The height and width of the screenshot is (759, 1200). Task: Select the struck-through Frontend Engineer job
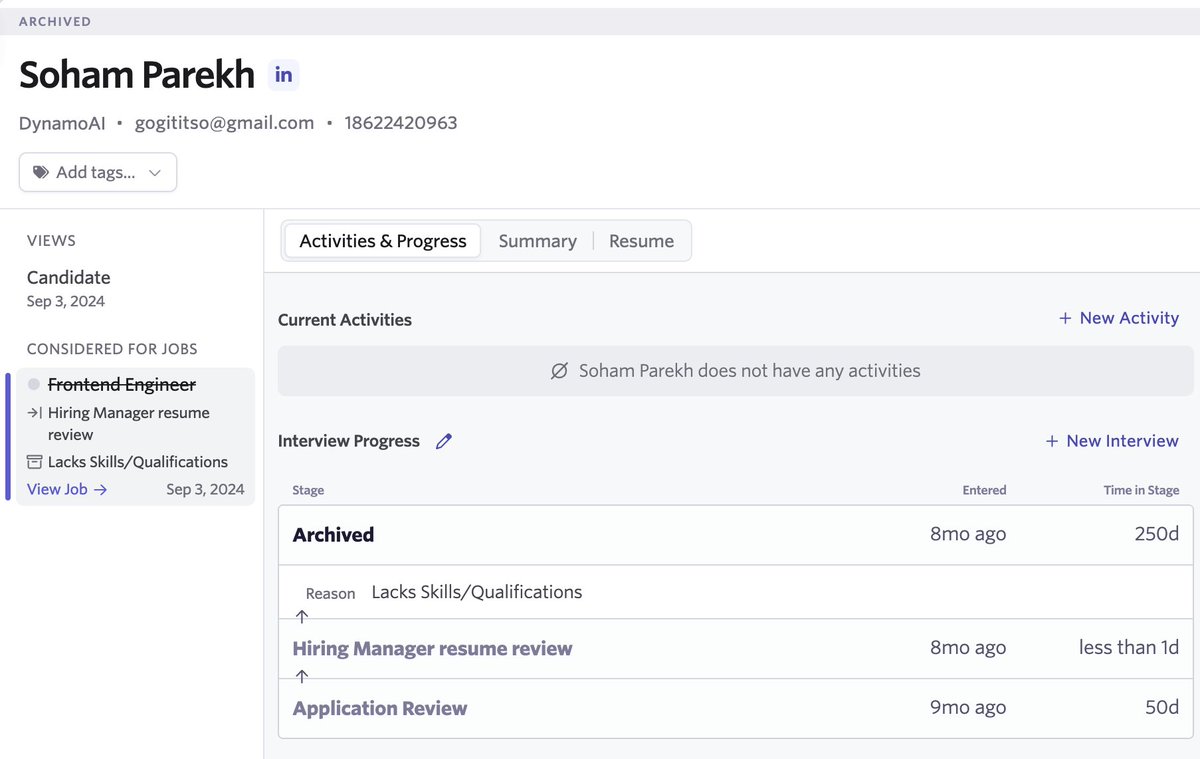click(x=122, y=384)
